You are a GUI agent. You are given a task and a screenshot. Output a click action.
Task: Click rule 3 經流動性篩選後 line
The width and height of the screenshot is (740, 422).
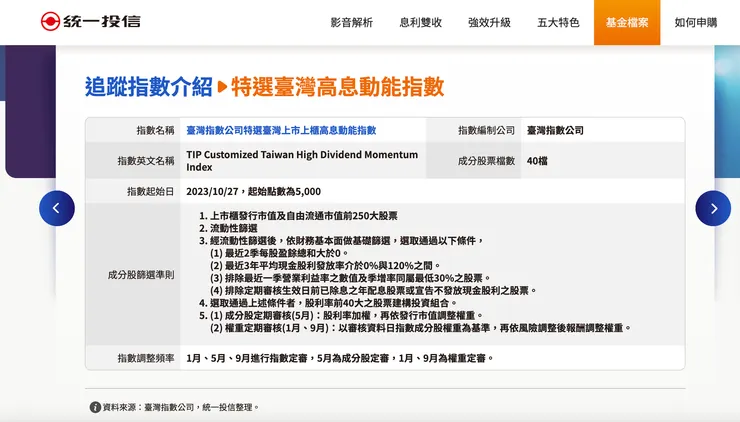tap(342, 241)
